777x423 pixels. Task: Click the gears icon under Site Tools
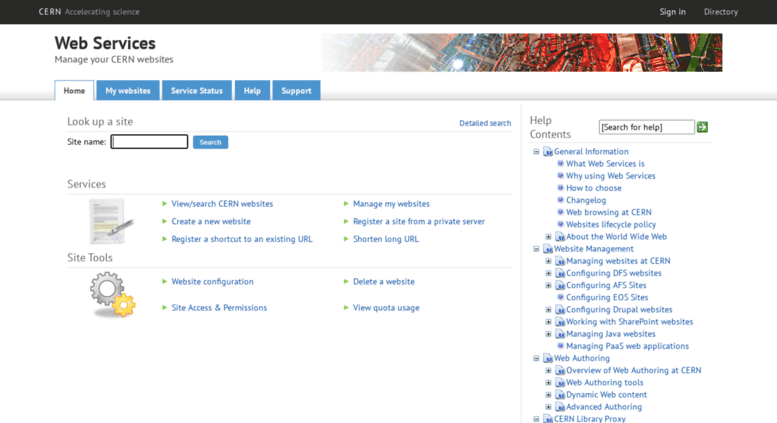[112, 294]
